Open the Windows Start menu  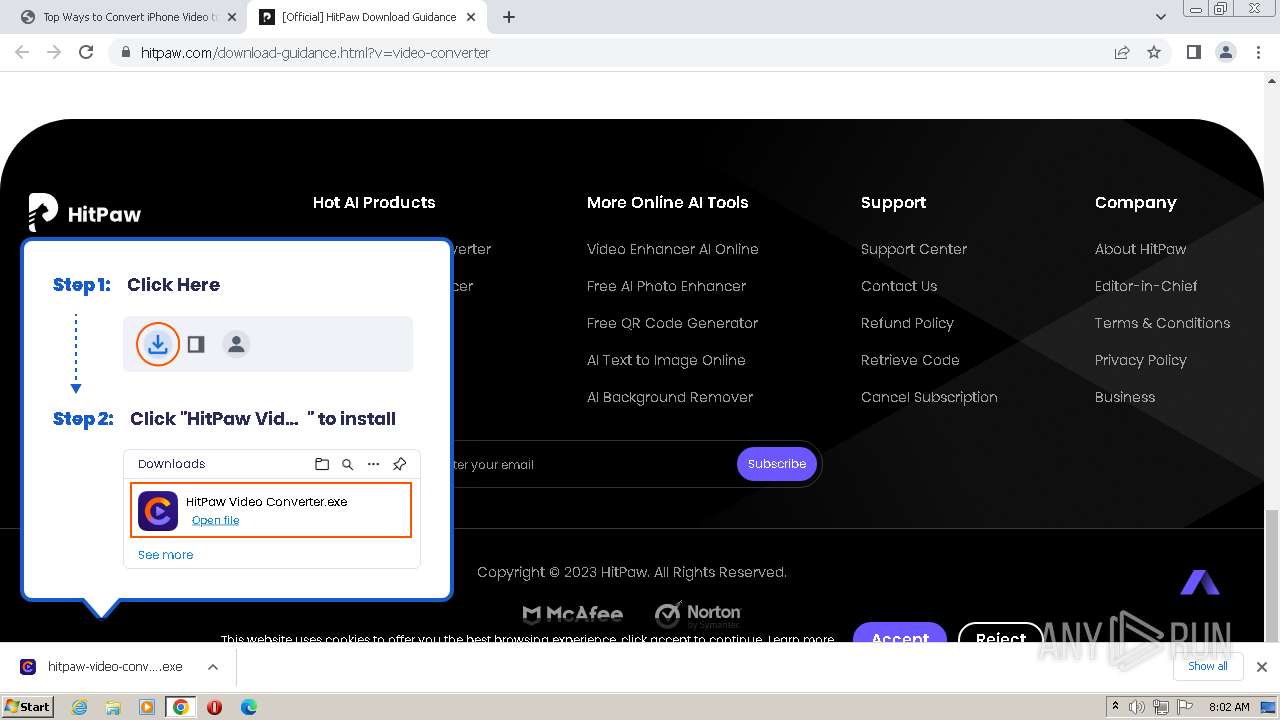point(27,707)
